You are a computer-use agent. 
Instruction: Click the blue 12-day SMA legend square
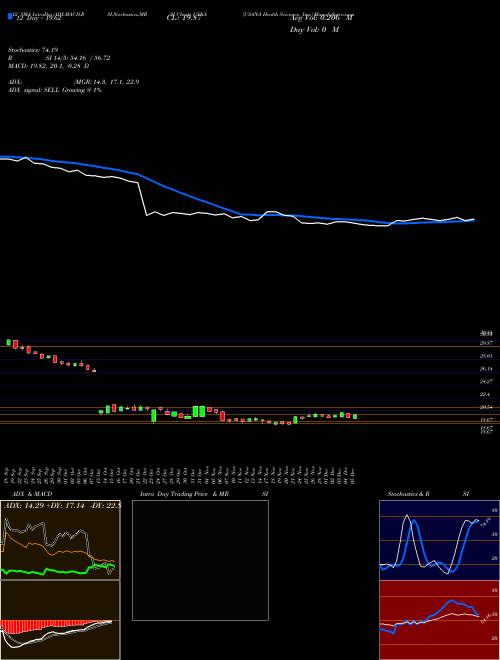(10, 17)
